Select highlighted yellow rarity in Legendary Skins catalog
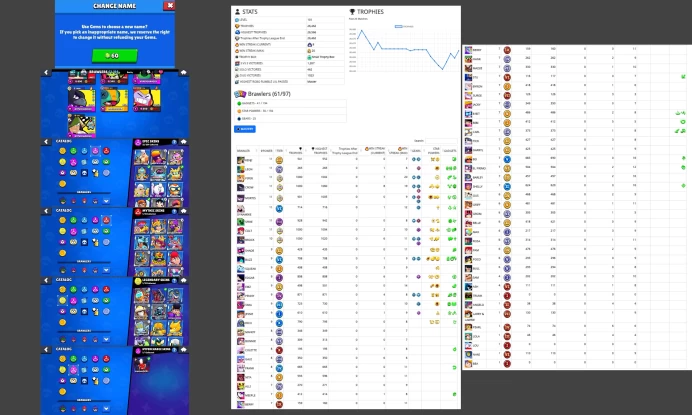Screen dimensions: 692x415 click(63, 301)
